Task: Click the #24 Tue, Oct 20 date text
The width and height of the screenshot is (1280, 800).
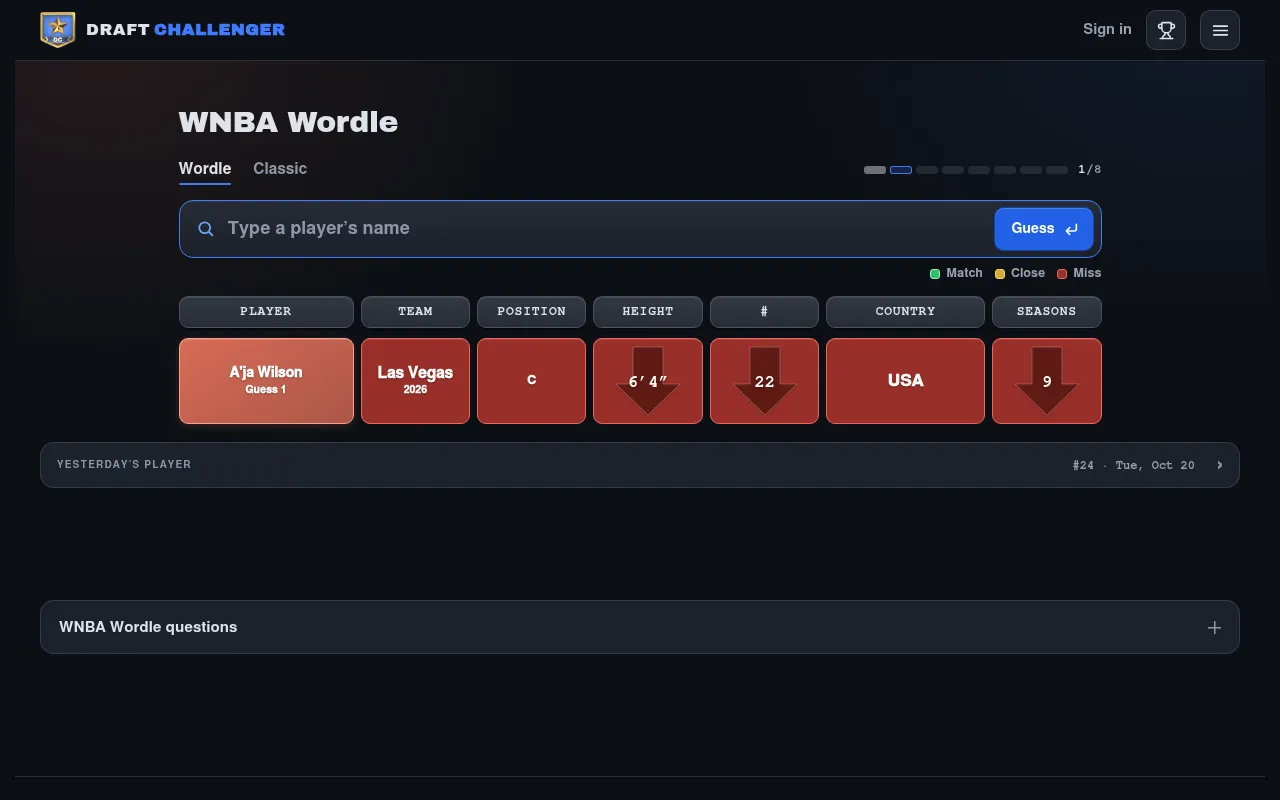Action: pos(1133,465)
